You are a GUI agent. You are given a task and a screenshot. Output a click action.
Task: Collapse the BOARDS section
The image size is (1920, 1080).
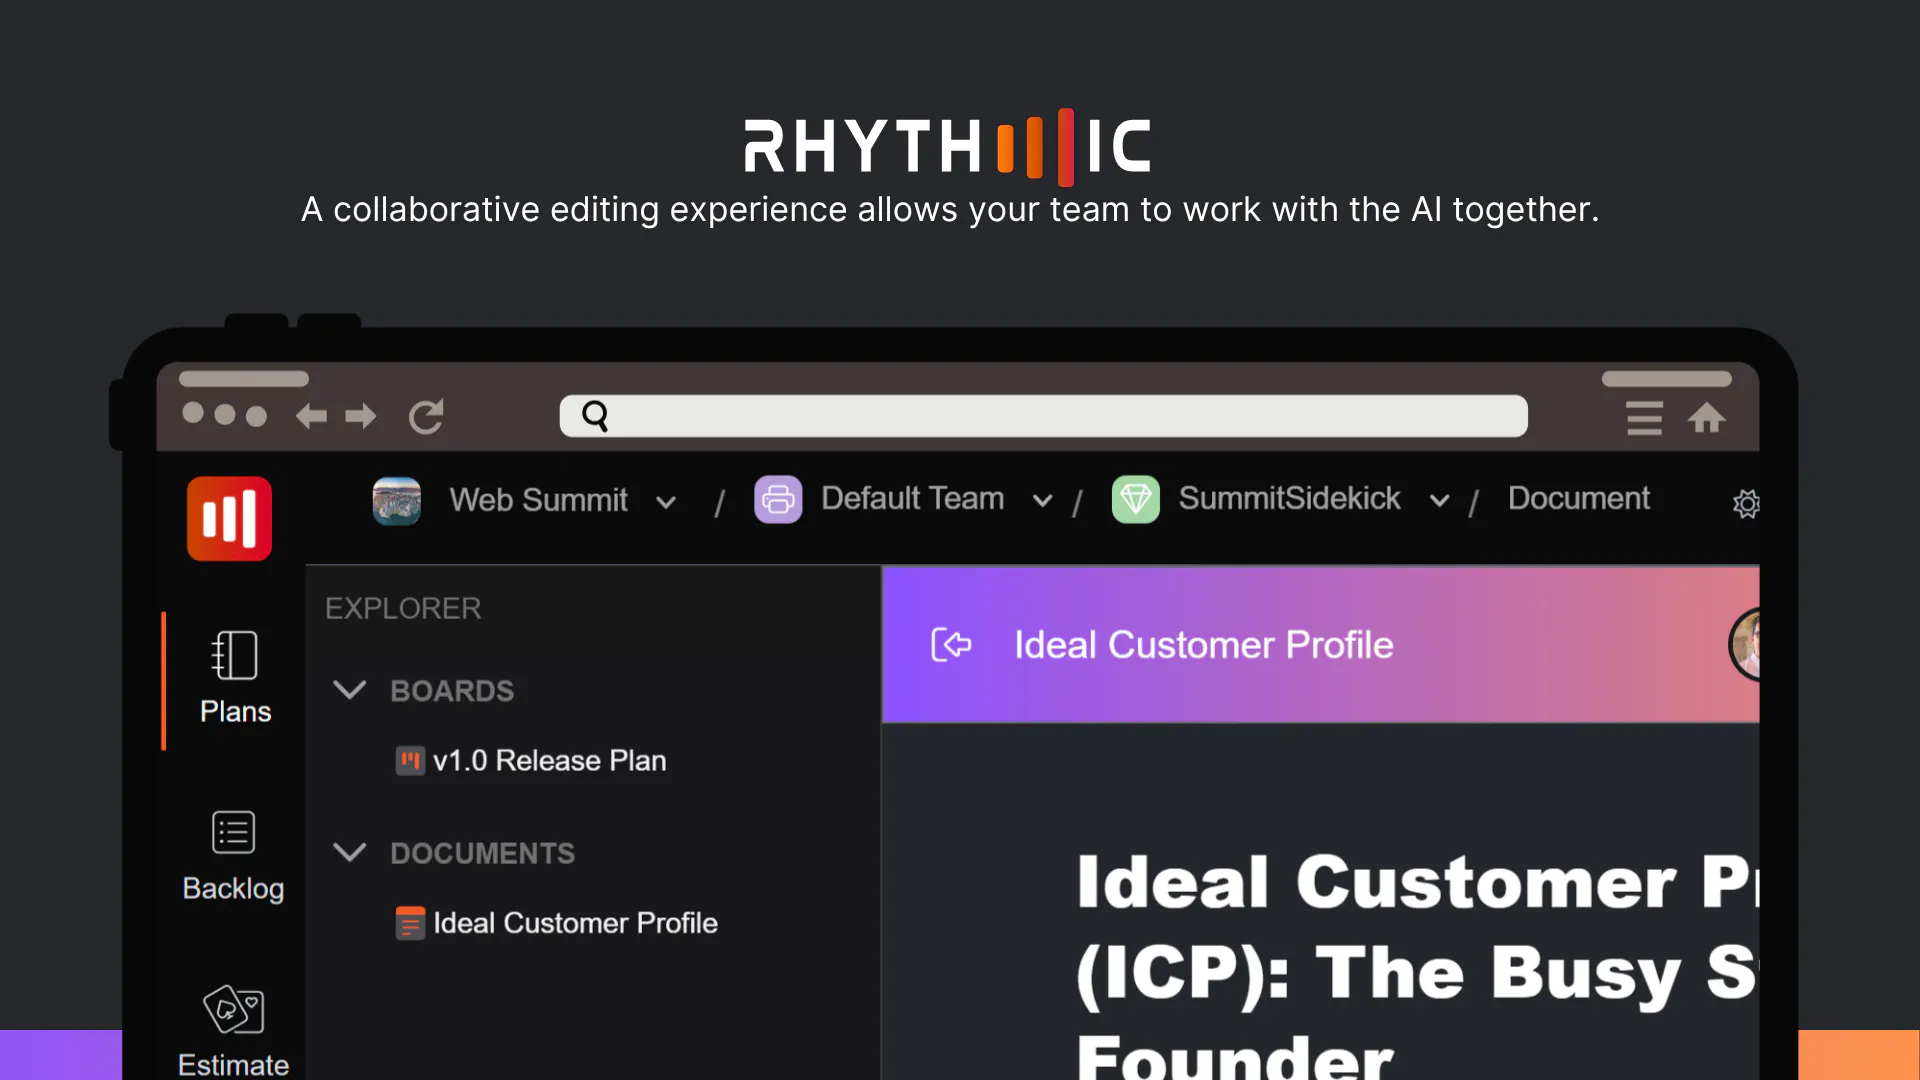349,690
